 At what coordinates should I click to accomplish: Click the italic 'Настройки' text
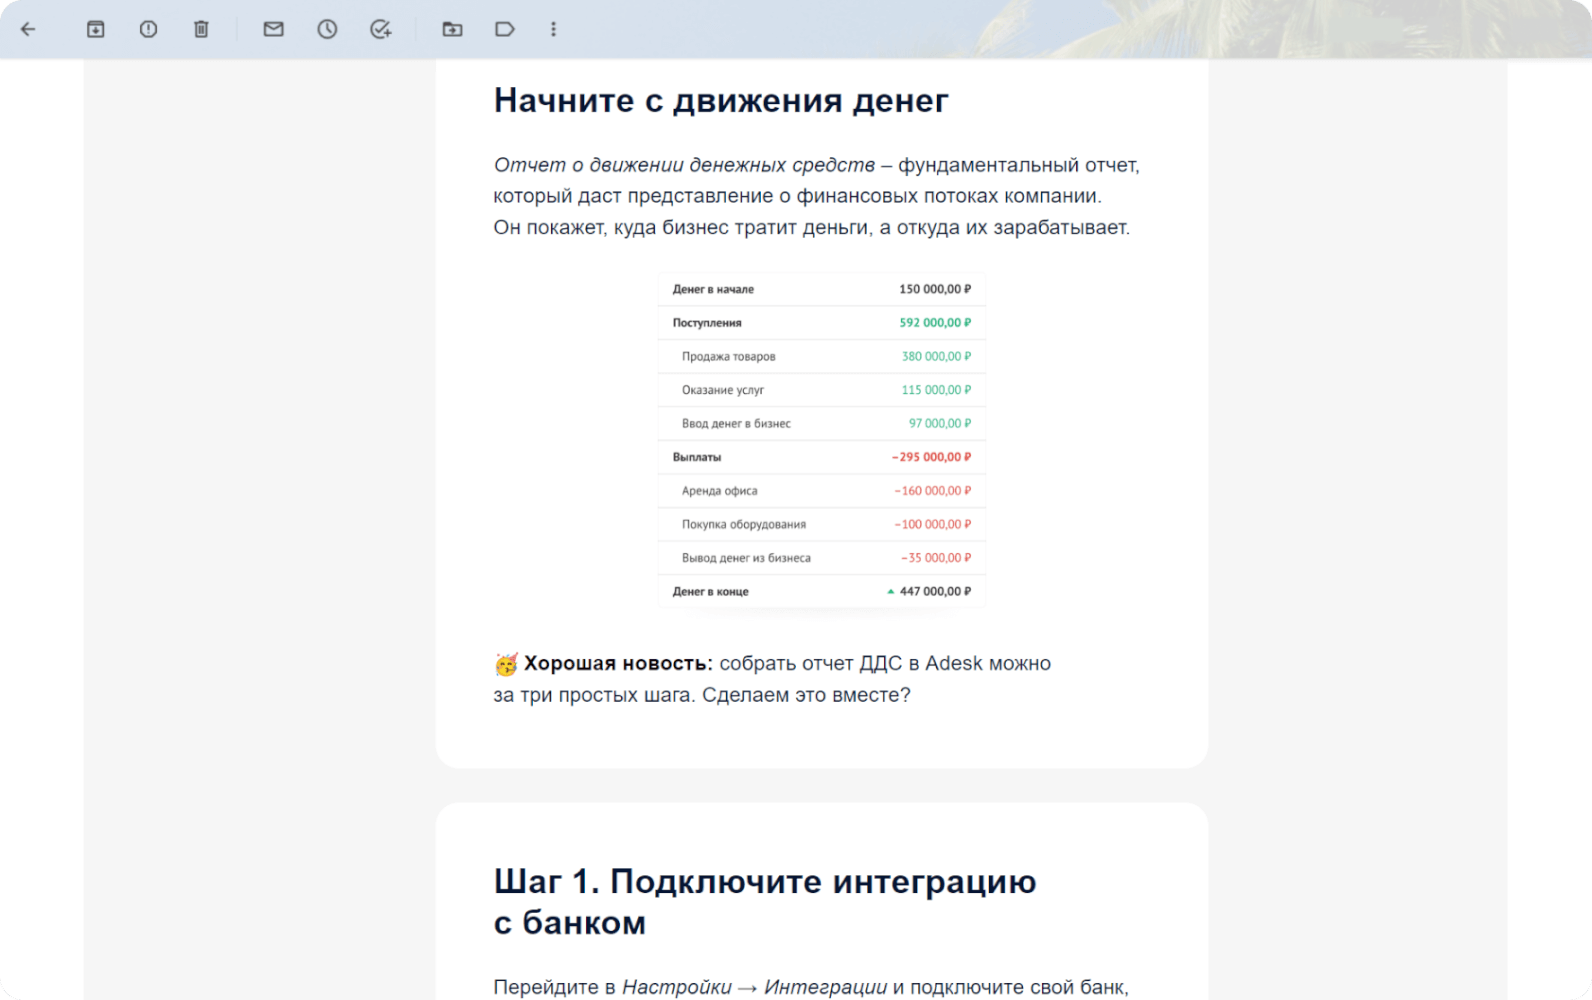pos(677,987)
